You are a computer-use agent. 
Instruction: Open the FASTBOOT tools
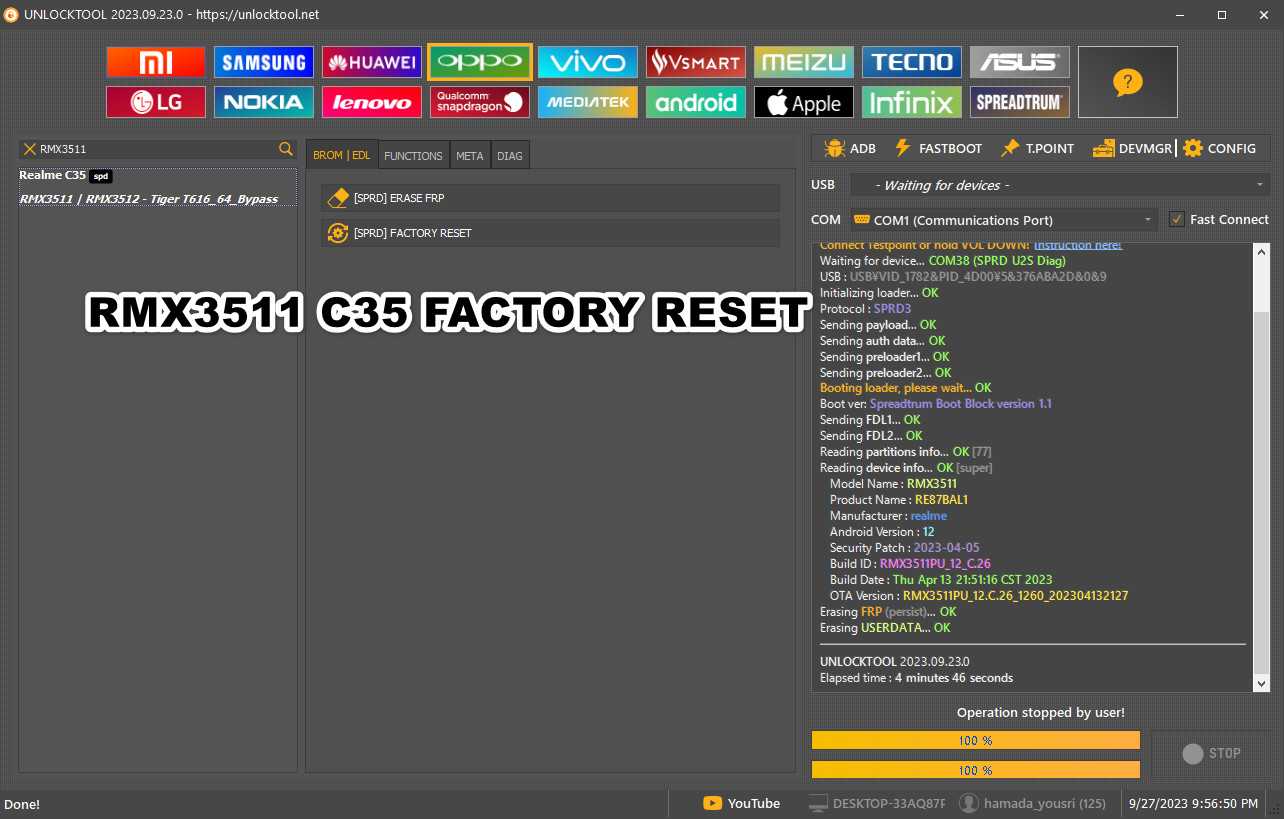pos(938,148)
